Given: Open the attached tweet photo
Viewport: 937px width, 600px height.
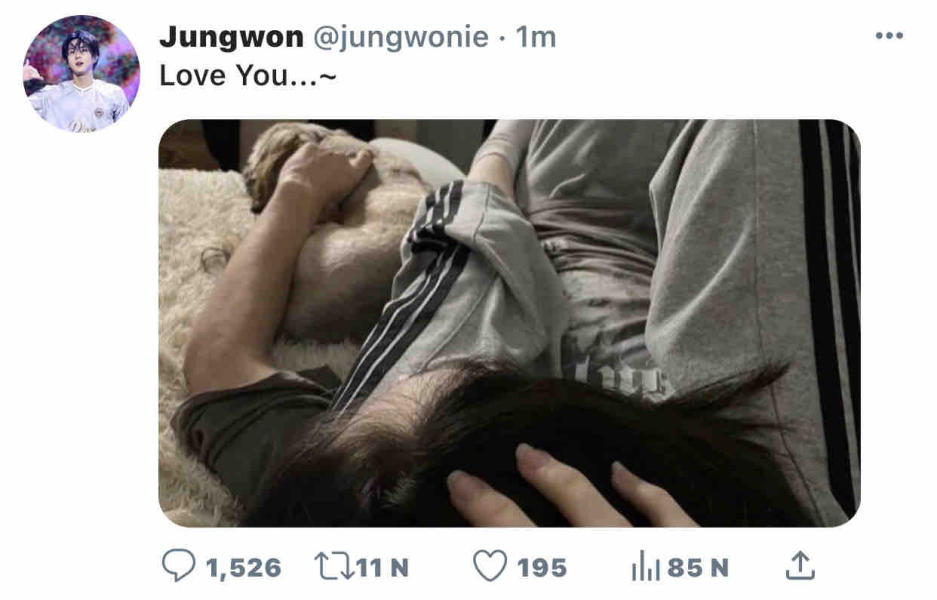Looking at the screenshot, I should tap(509, 323).
